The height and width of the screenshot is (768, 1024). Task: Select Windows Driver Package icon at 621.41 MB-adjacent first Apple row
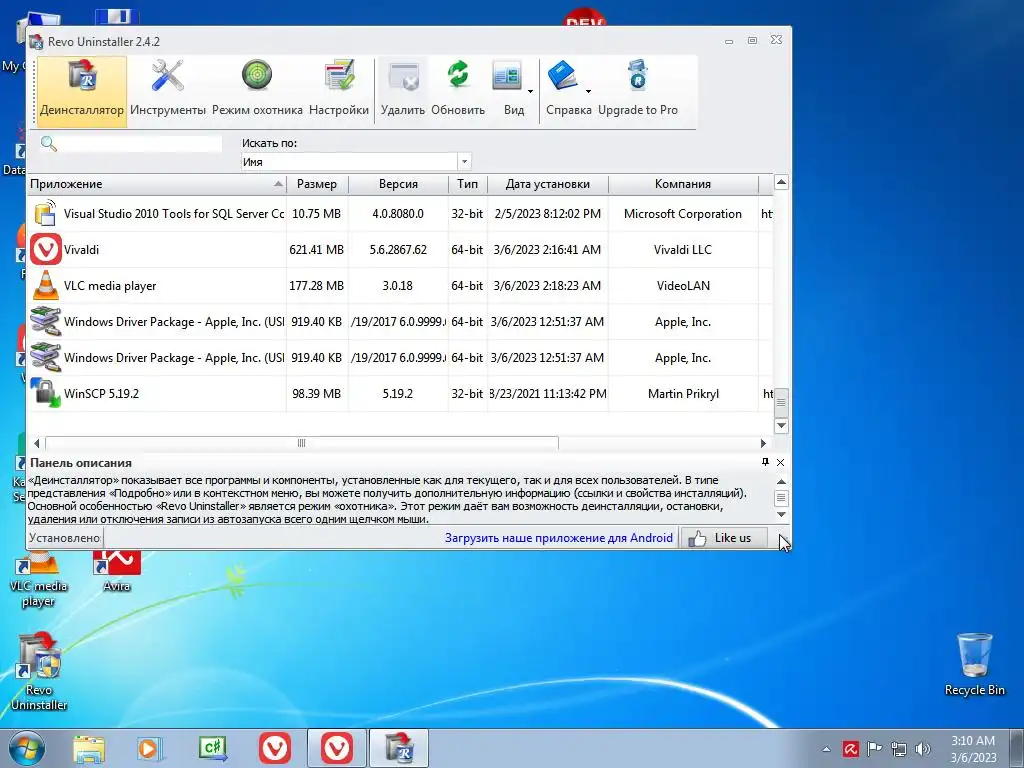tap(46, 321)
